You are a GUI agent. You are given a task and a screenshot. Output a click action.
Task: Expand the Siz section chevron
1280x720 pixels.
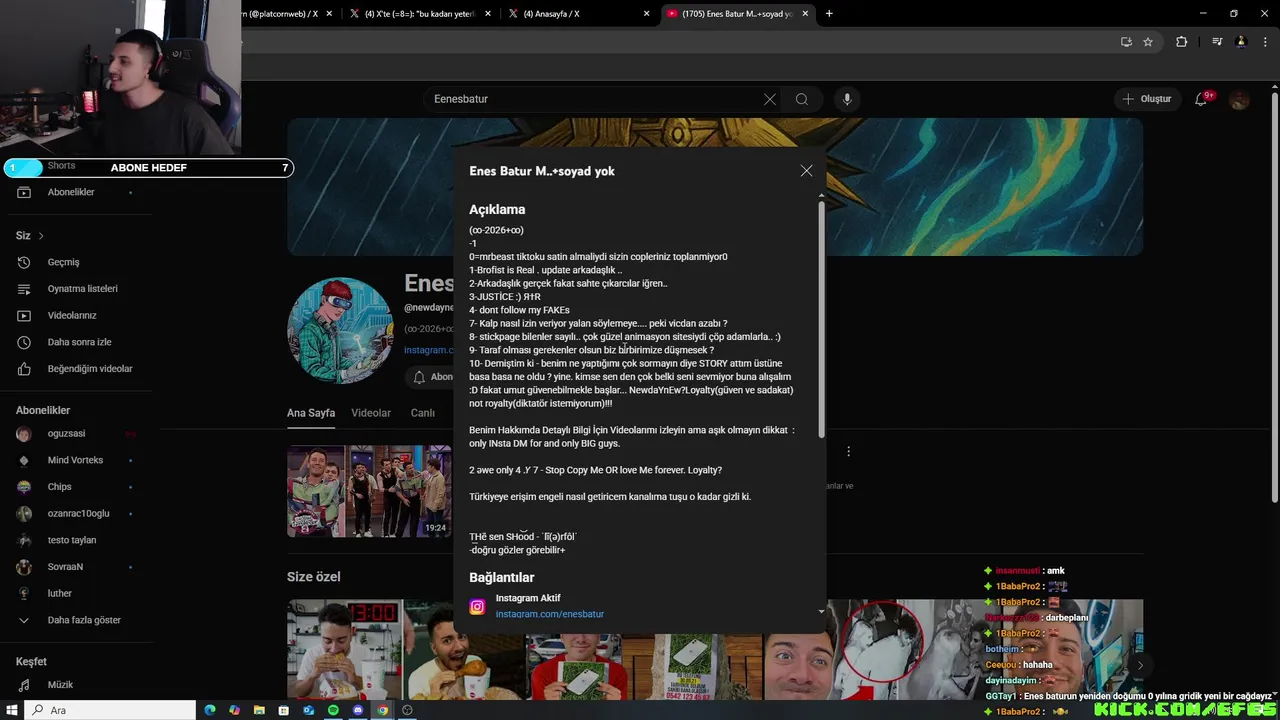[41, 236]
